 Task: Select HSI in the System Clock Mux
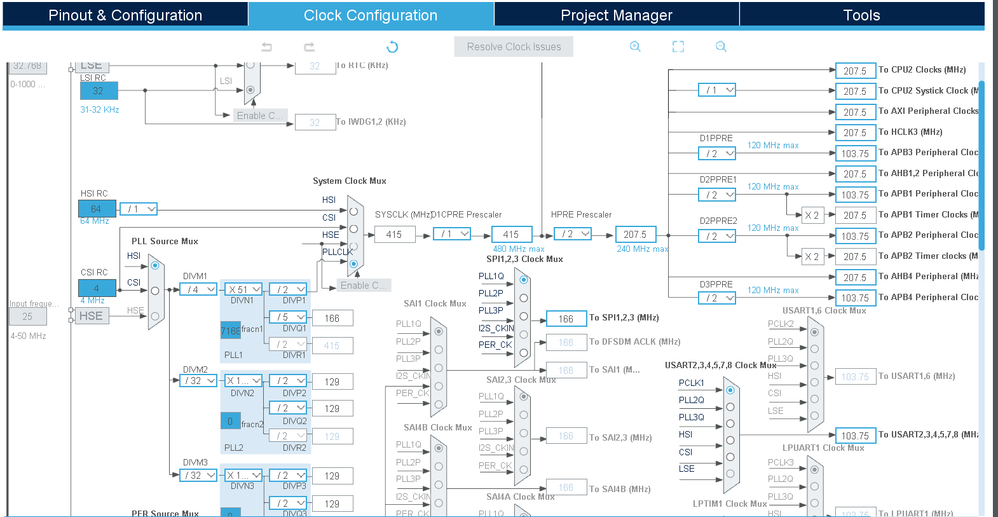pos(353,212)
